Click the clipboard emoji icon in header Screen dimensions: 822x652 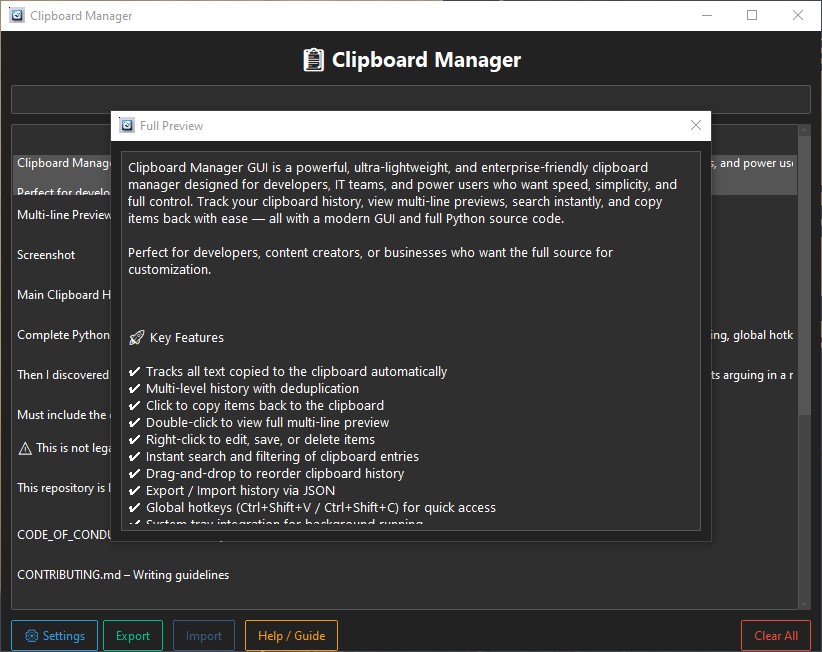[x=313, y=60]
